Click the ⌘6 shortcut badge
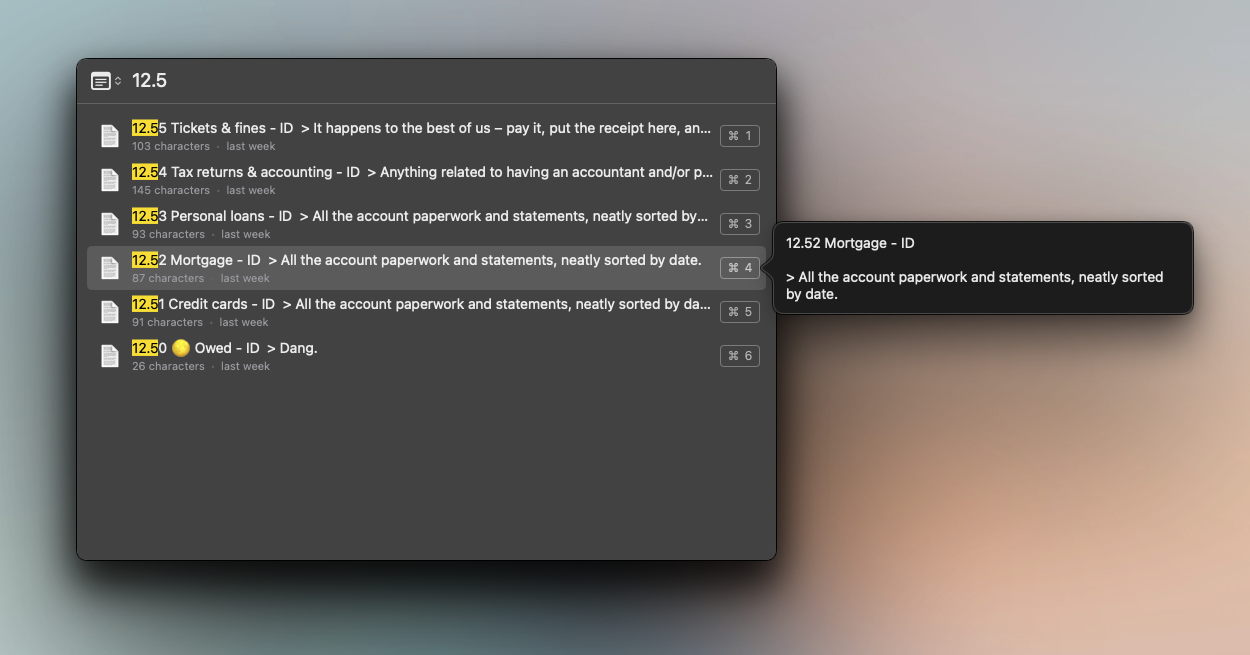1250x655 pixels. tap(739, 356)
